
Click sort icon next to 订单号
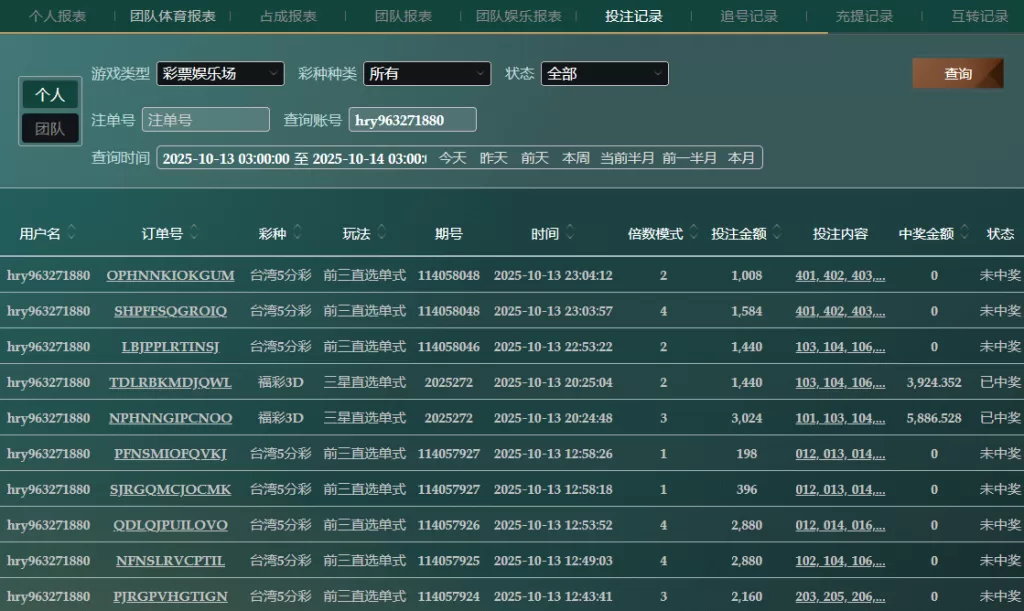[x=194, y=233]
